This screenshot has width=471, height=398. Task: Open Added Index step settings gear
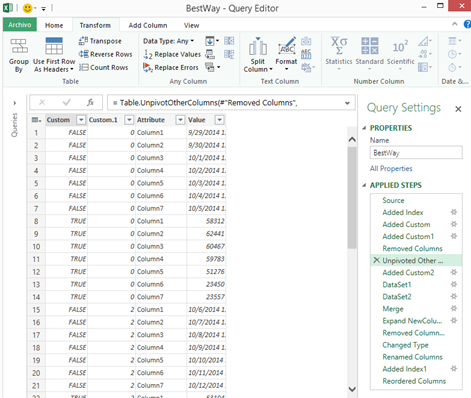tap(454, 212)
